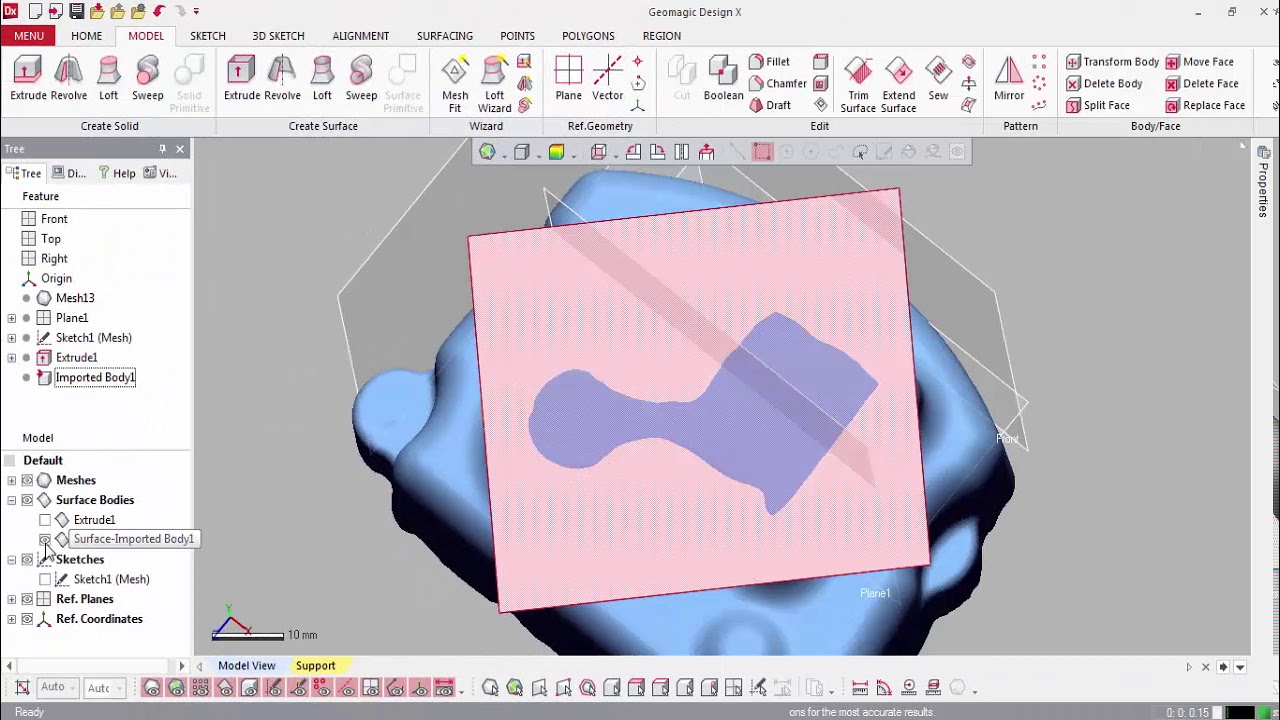The image size is (1280, 720).
Task: Apply a Chamfer edit
Action: pos(778,84)
